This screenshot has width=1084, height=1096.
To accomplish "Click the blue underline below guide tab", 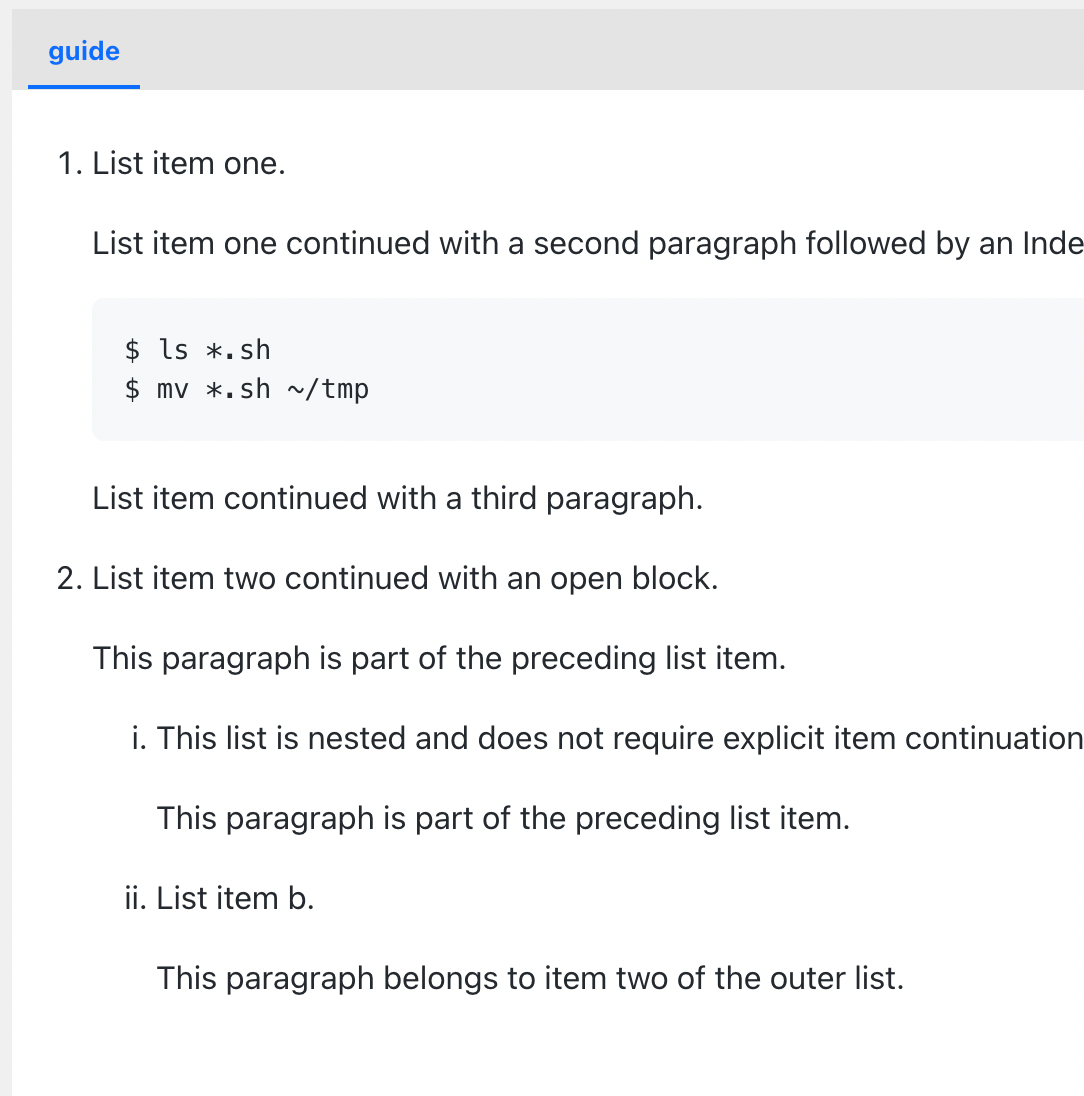I will (84, 87).
